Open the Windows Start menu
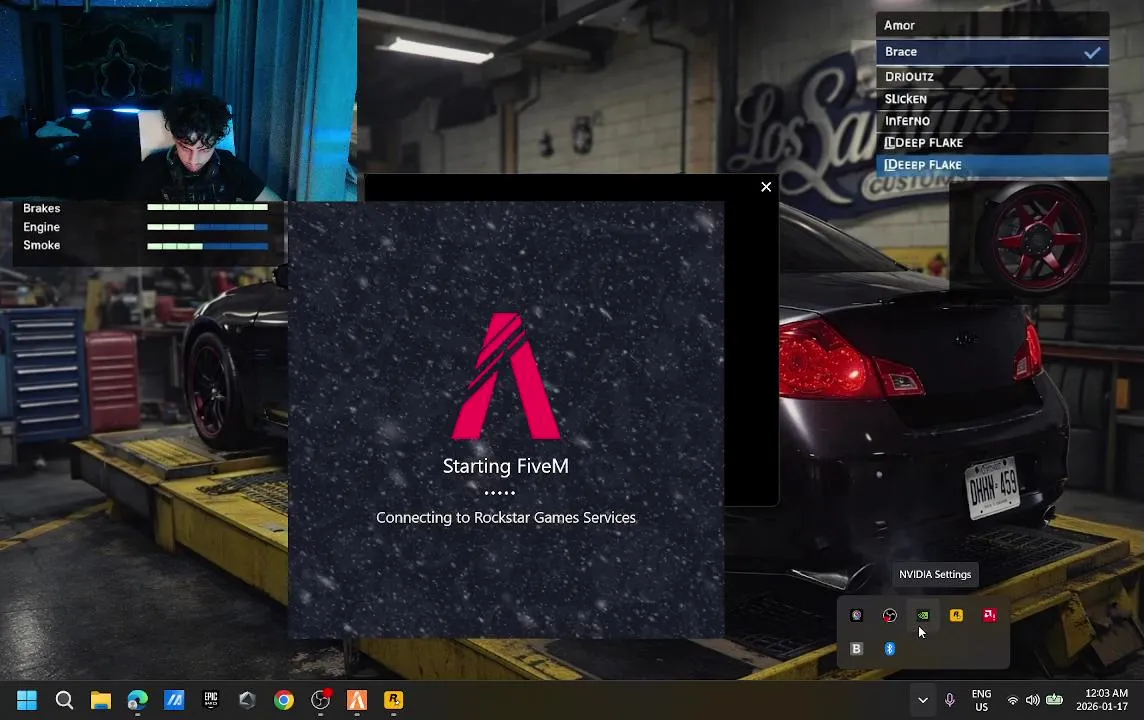The width and height of the screenshot is (1144, 720). tap(27, 700)
